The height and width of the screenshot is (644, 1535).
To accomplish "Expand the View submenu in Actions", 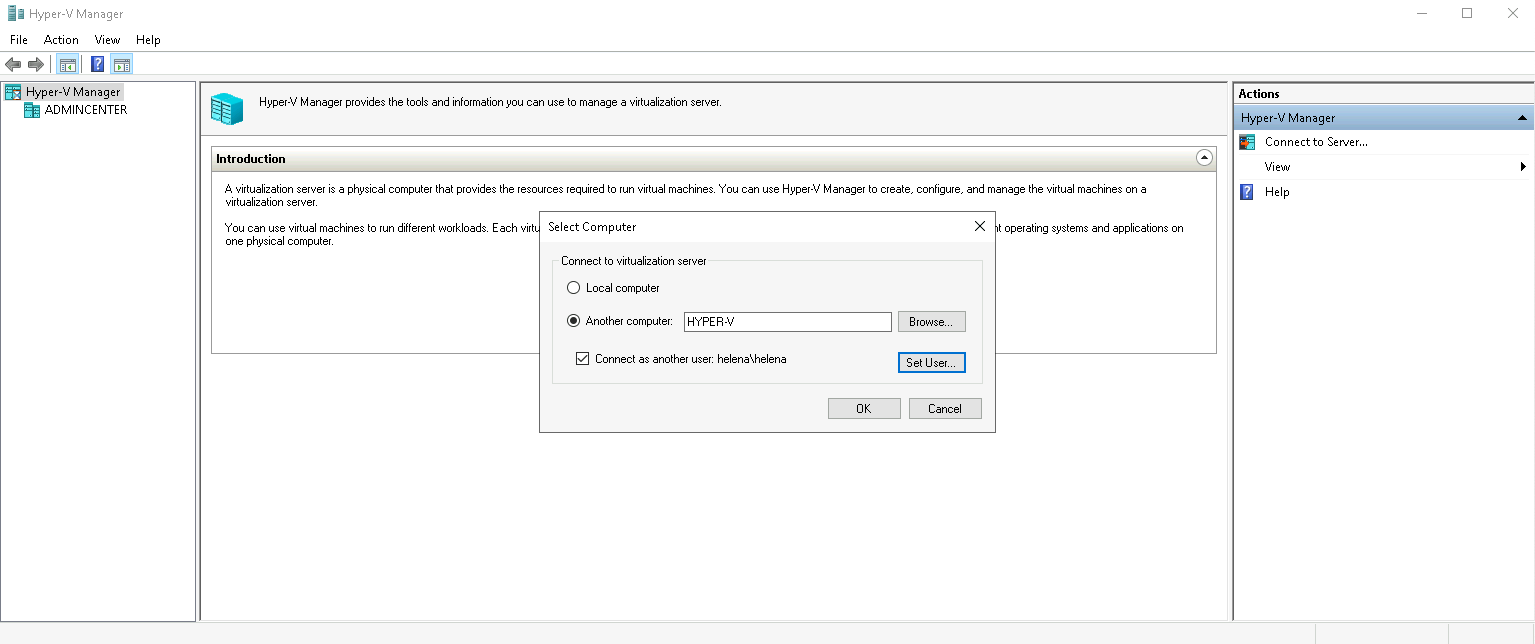I will click(1522, 167).
